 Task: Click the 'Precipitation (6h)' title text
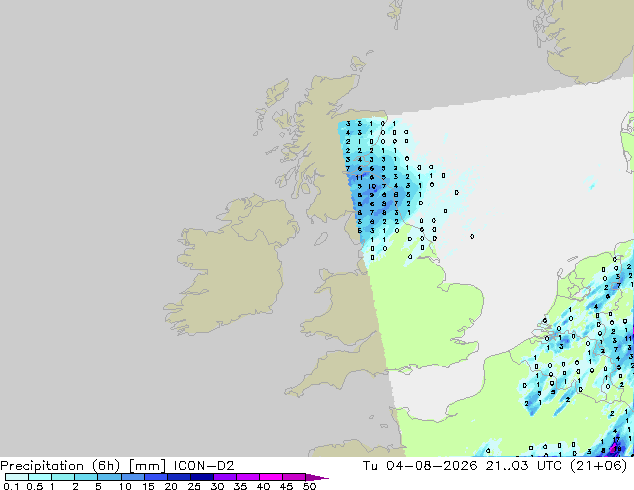[x=60, y=466]
